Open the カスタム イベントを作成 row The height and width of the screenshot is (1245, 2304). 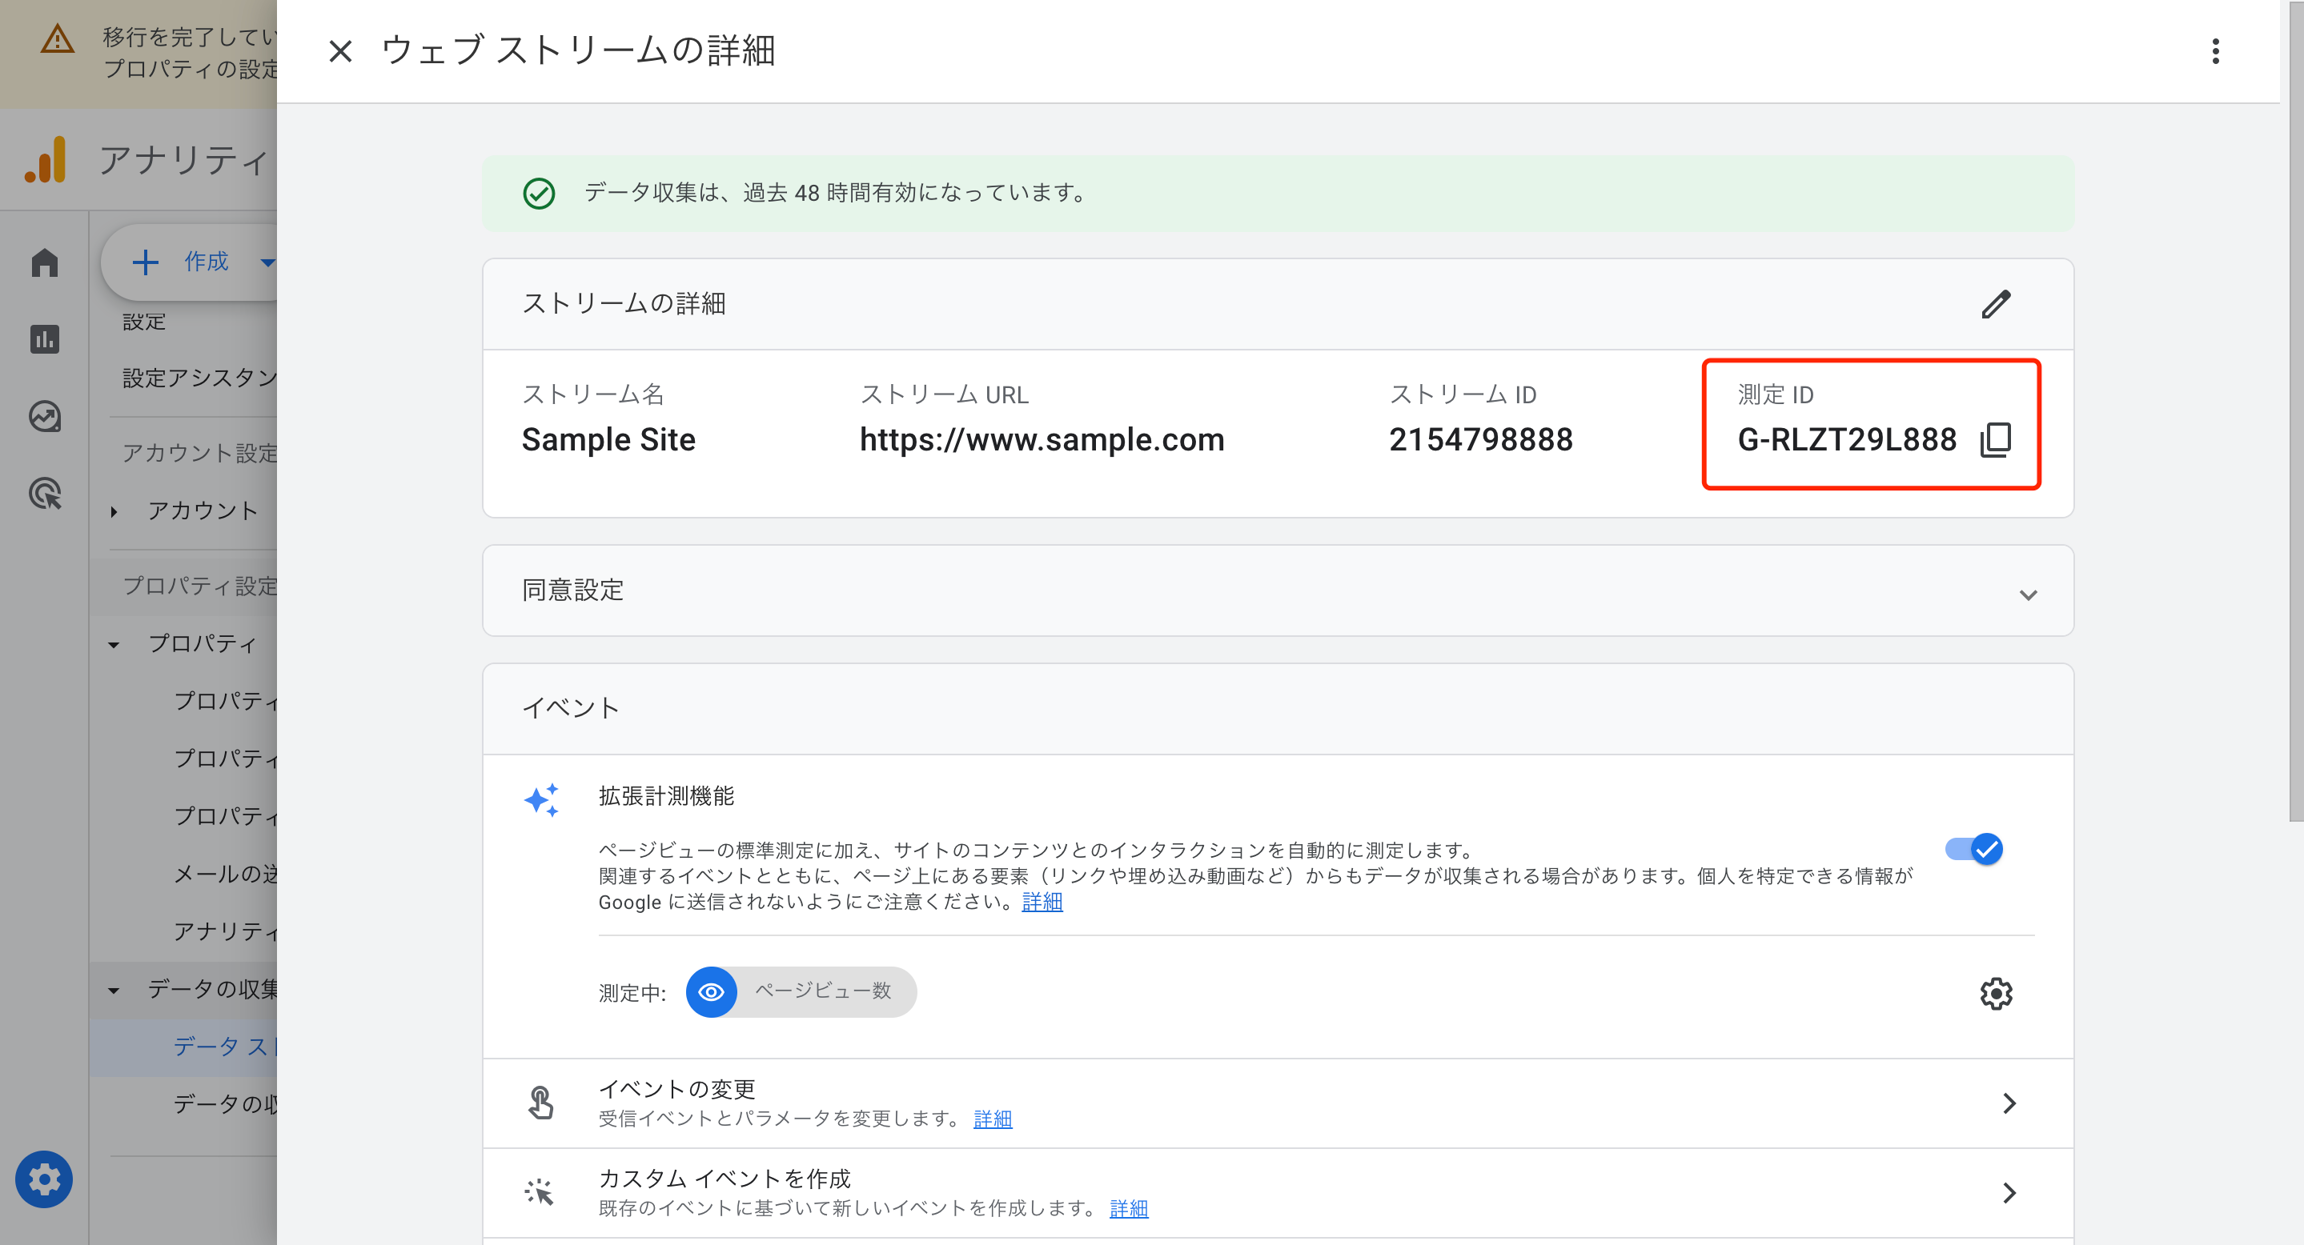[1277, 1192]
